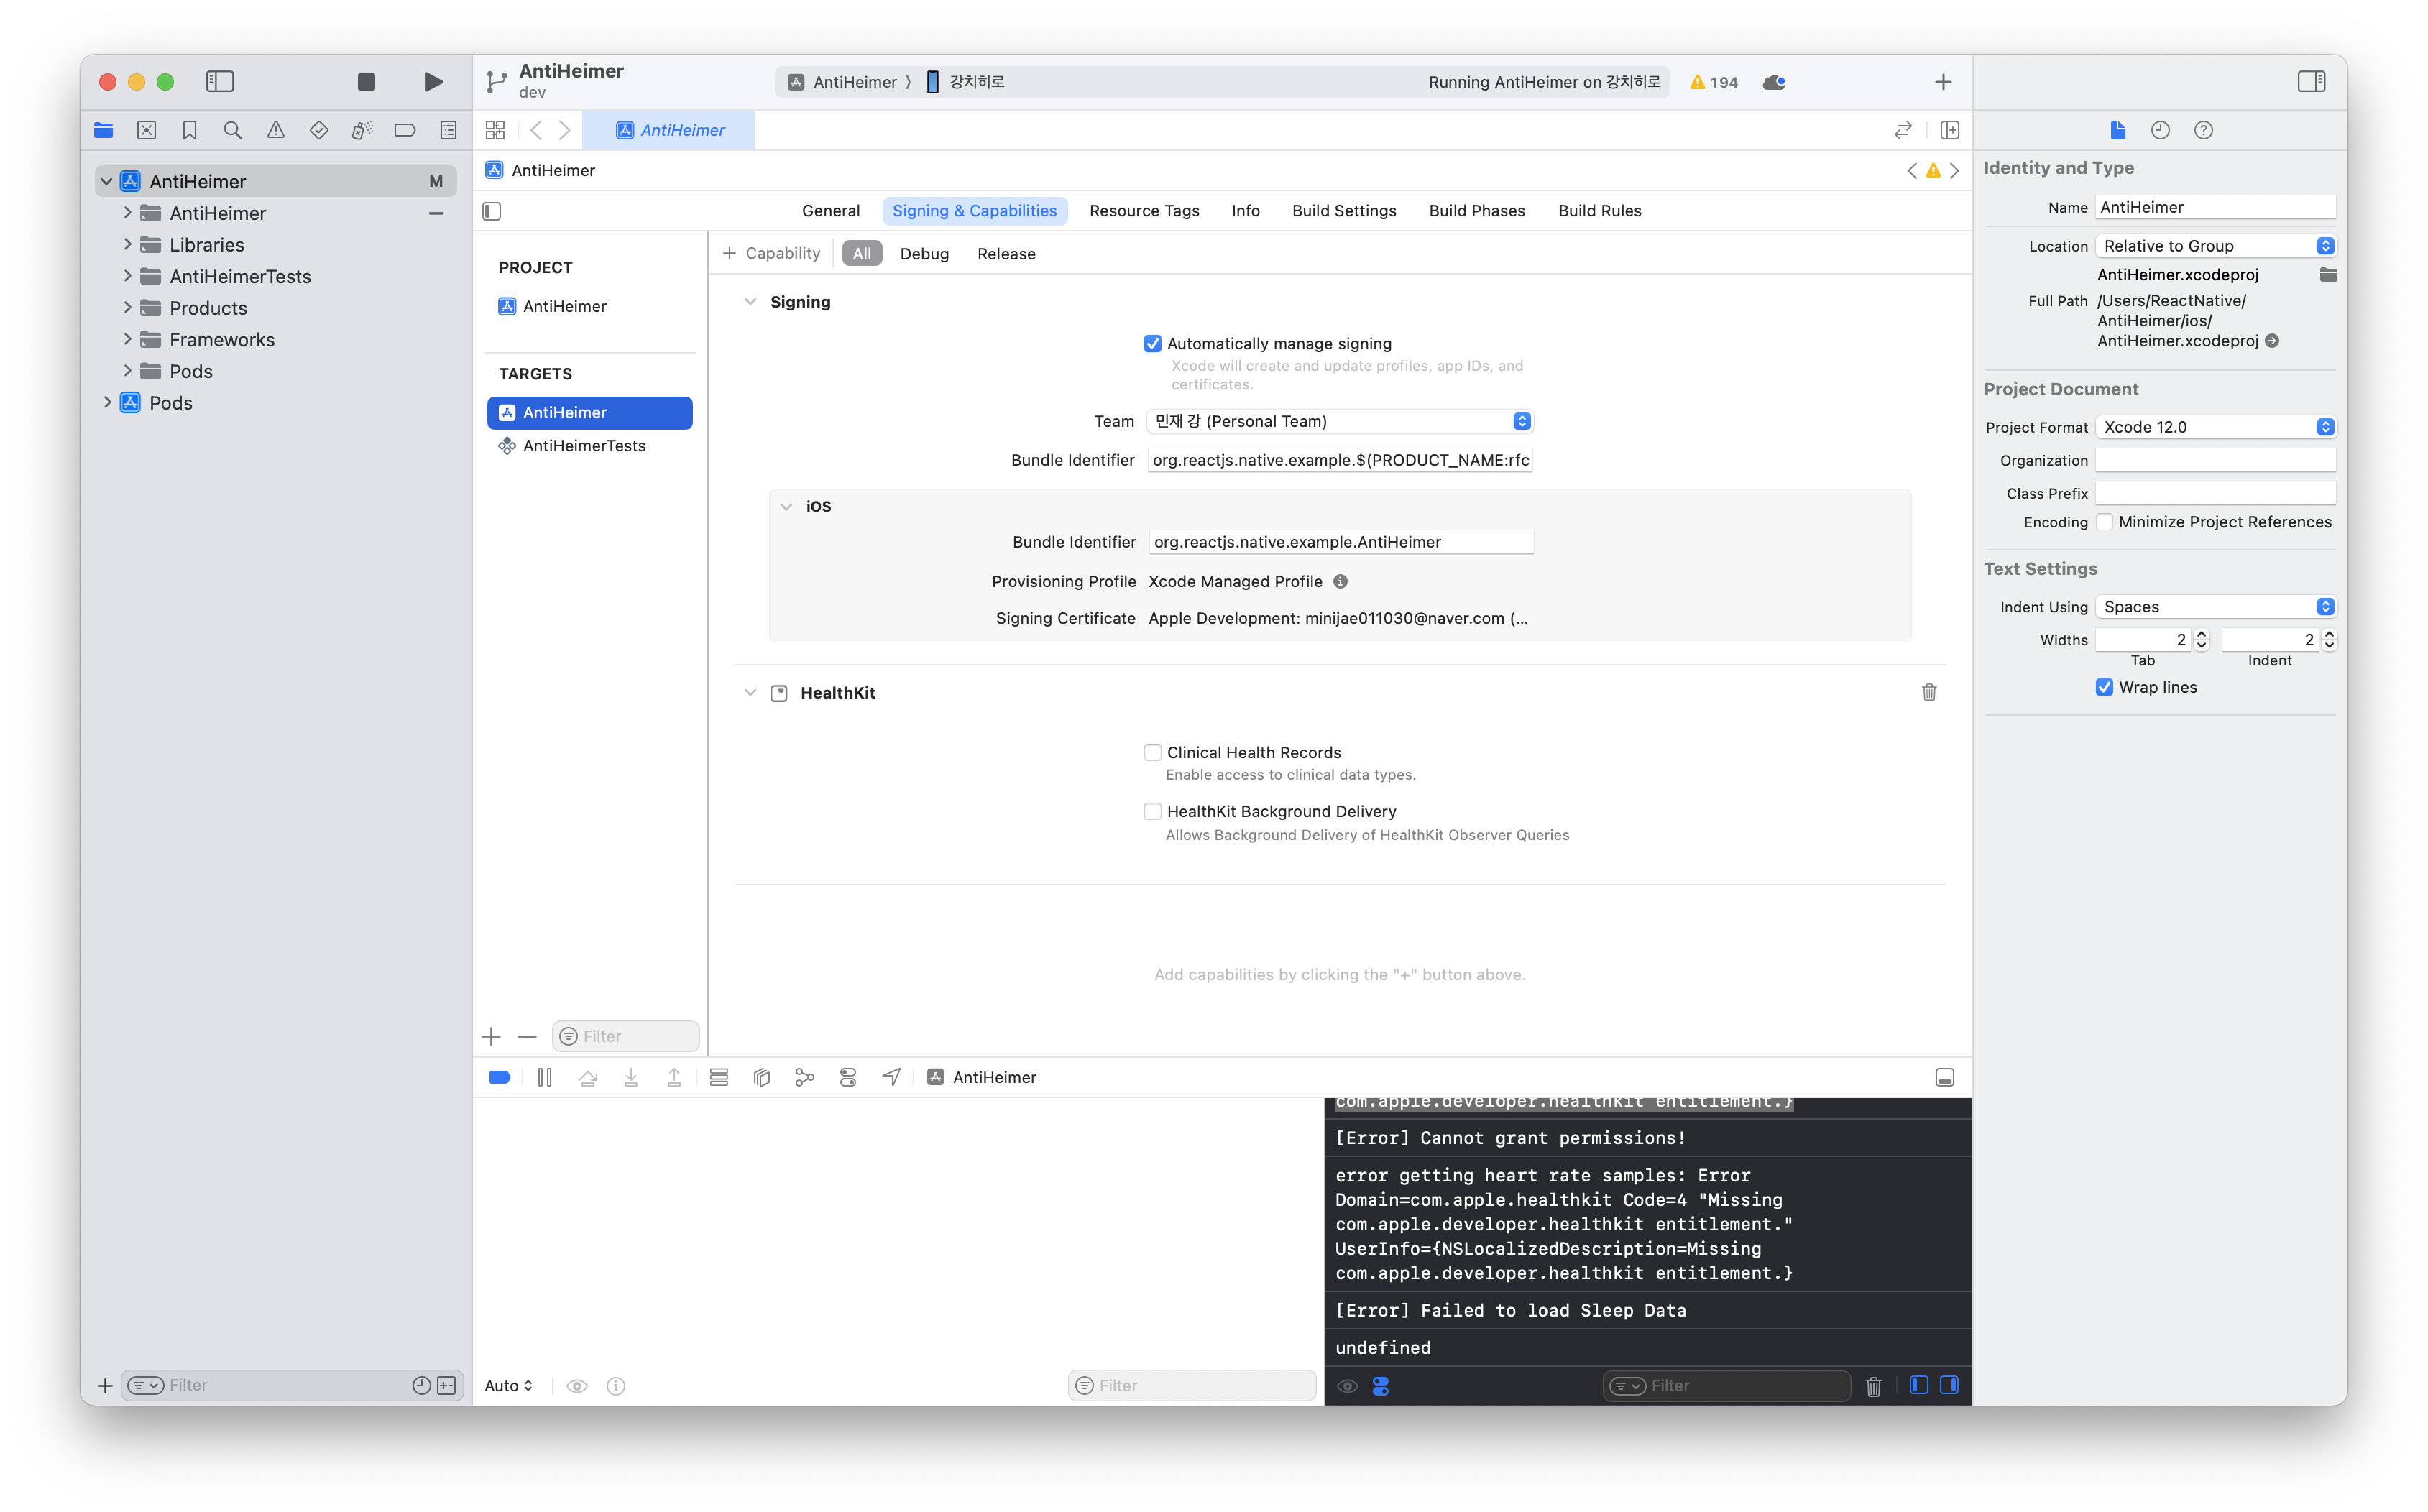Select AntiHeimerTests target
This screenshot has width=2428, height=1512.
584,446
